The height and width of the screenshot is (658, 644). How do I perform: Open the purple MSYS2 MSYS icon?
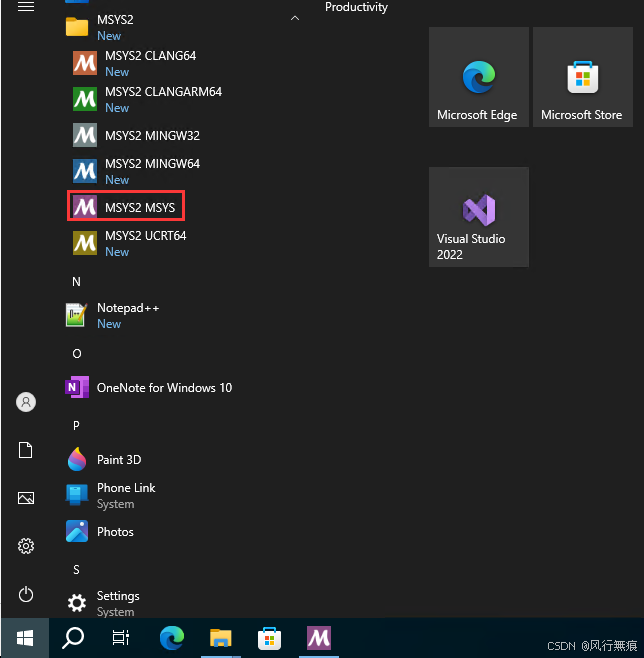click(85, 207)
